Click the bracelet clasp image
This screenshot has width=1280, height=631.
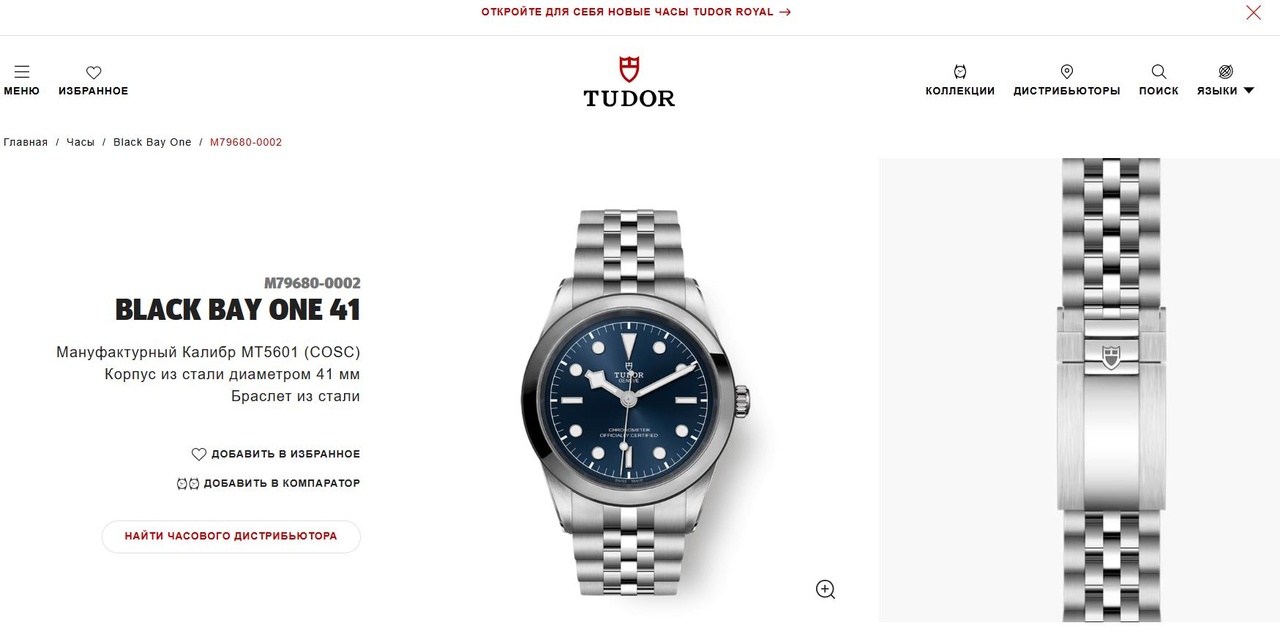(x=1110, y=390)
